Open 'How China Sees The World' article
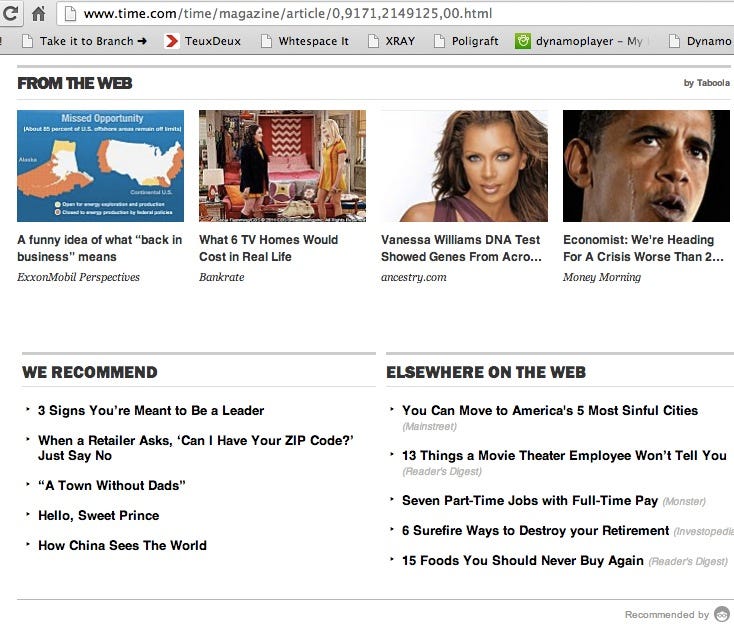 [x=122, y=545]
